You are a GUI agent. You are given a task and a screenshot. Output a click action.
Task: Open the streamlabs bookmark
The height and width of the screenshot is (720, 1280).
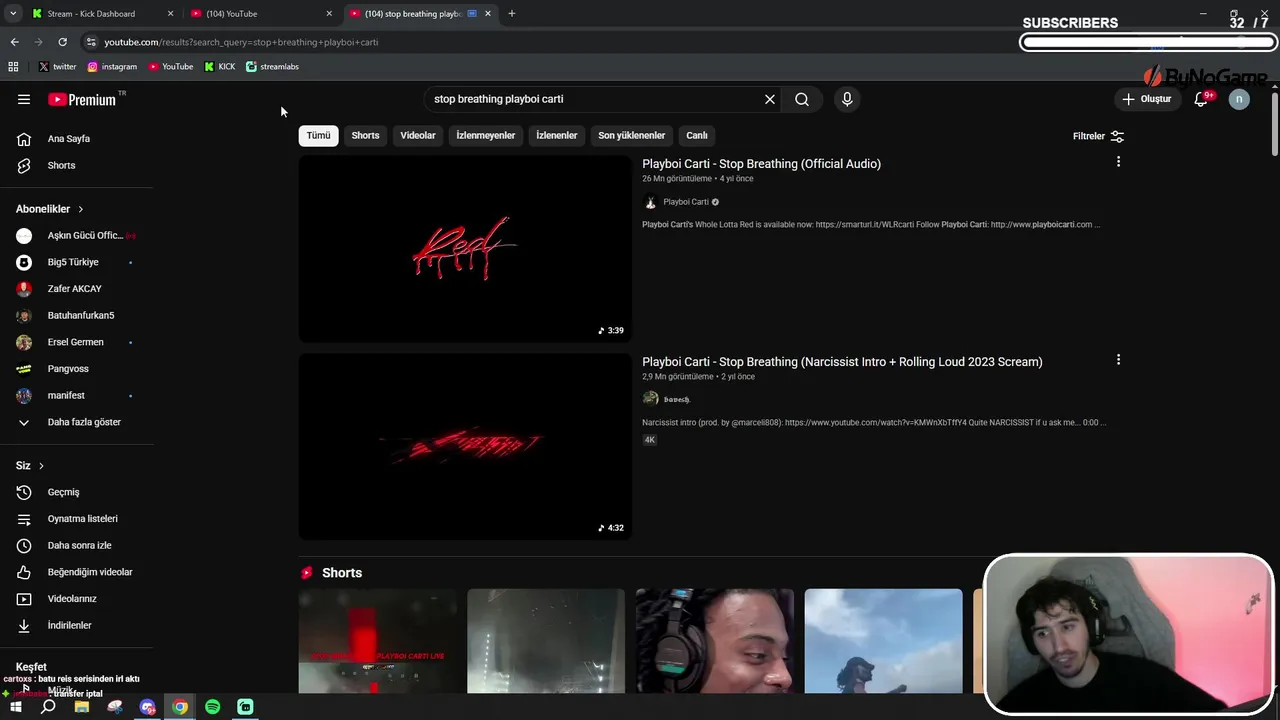(x=272, y=67)
